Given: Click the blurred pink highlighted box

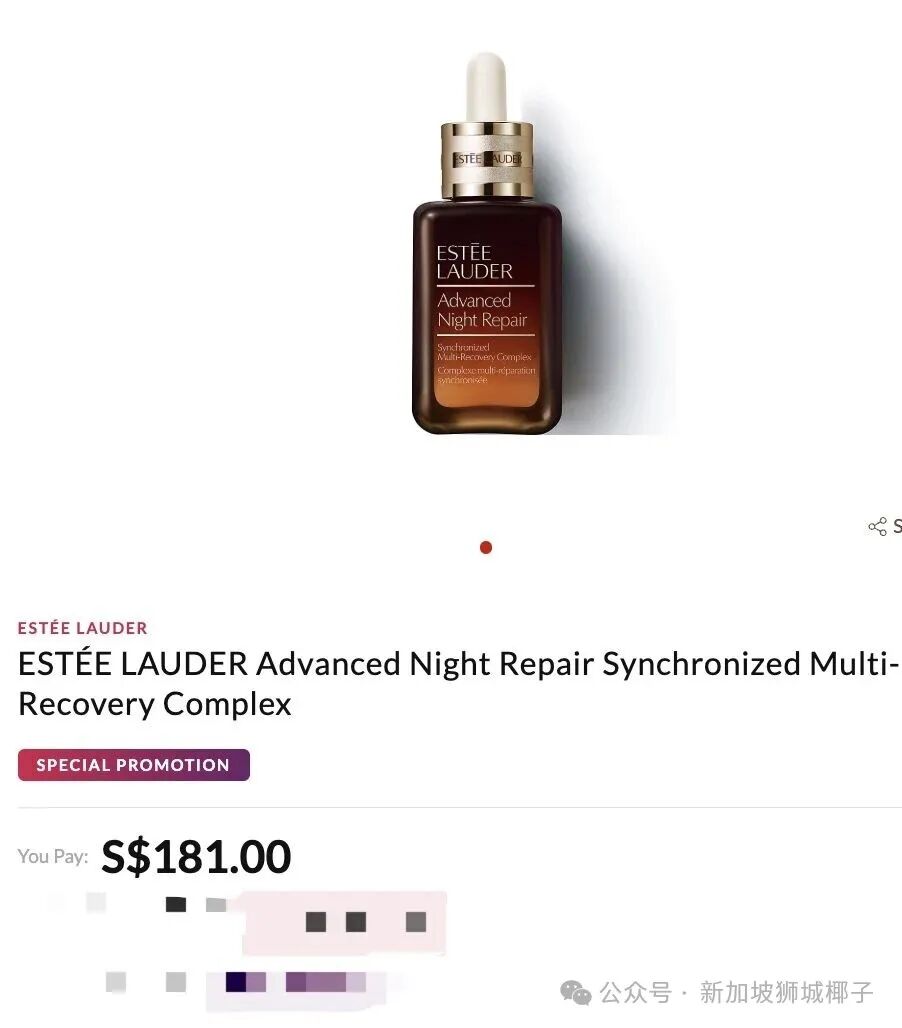Looking at the screenshot, I should pos(343,922).
